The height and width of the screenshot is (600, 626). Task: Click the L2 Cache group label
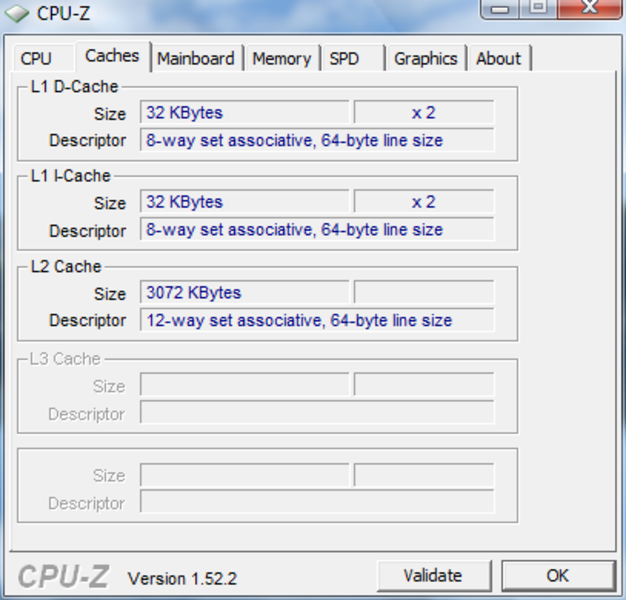click(66, 267)
